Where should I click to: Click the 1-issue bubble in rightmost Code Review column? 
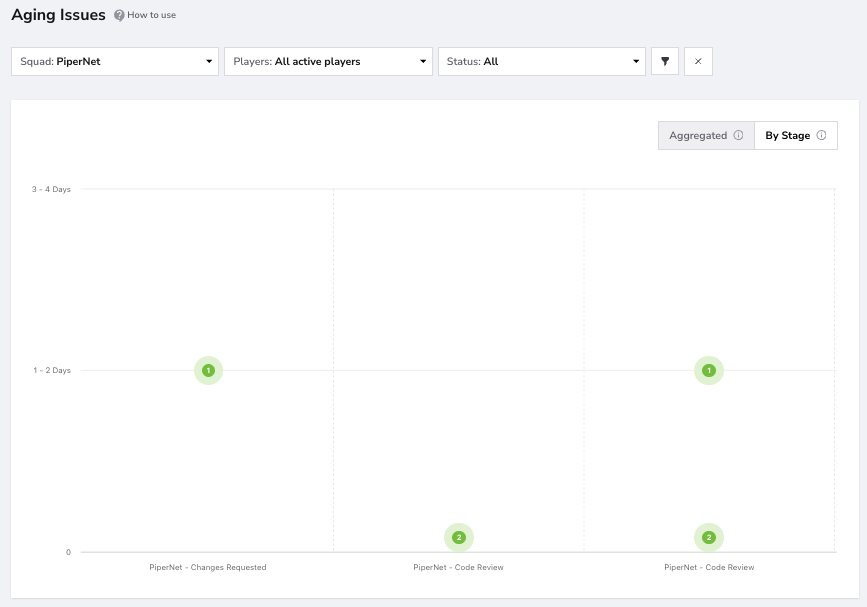coord(709,370)
